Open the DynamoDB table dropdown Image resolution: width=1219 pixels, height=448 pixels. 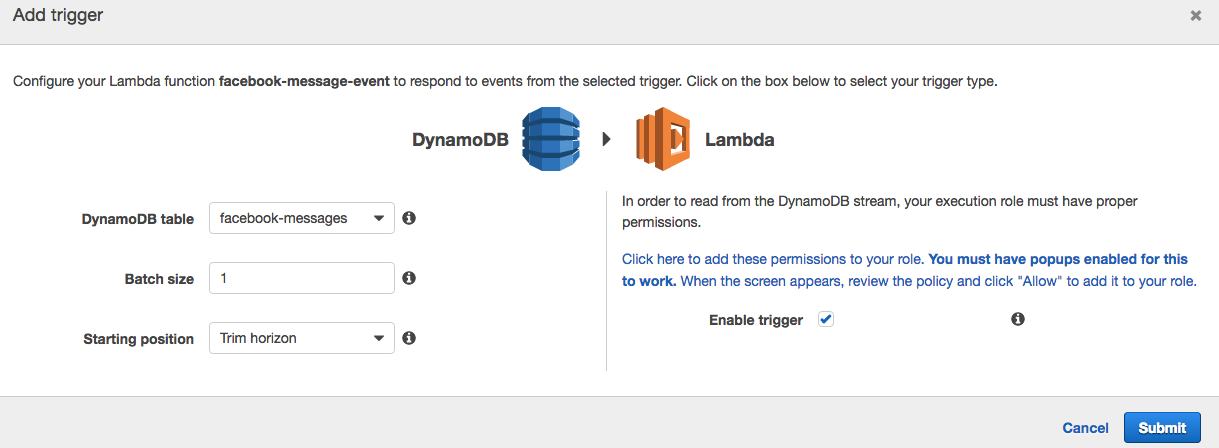pos(301,218)
